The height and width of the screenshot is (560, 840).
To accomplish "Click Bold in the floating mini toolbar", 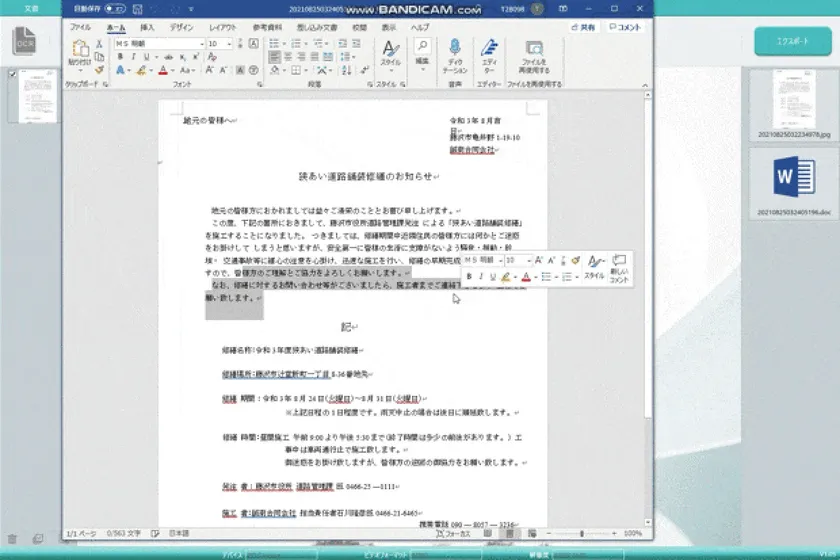I will coord(468,277).
